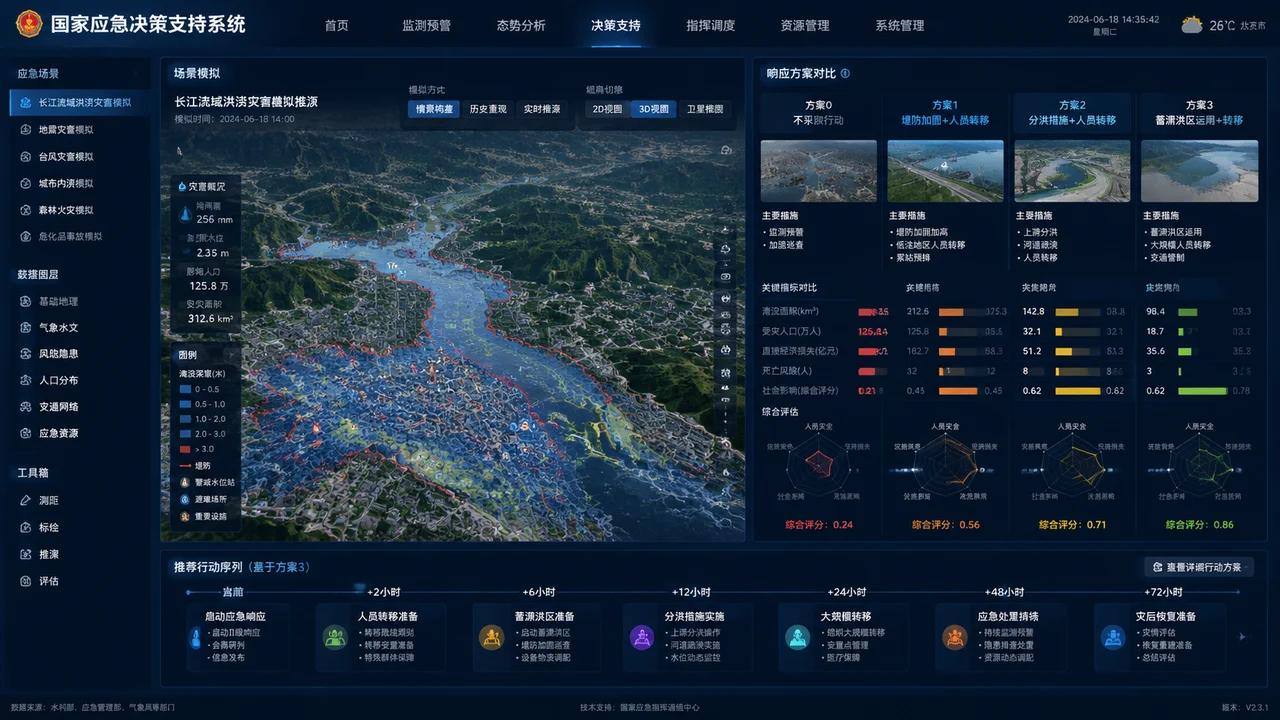This screenshot has height=720, width=1280.
Task: Click the detailed action plan button
Action: [1198, 567]
